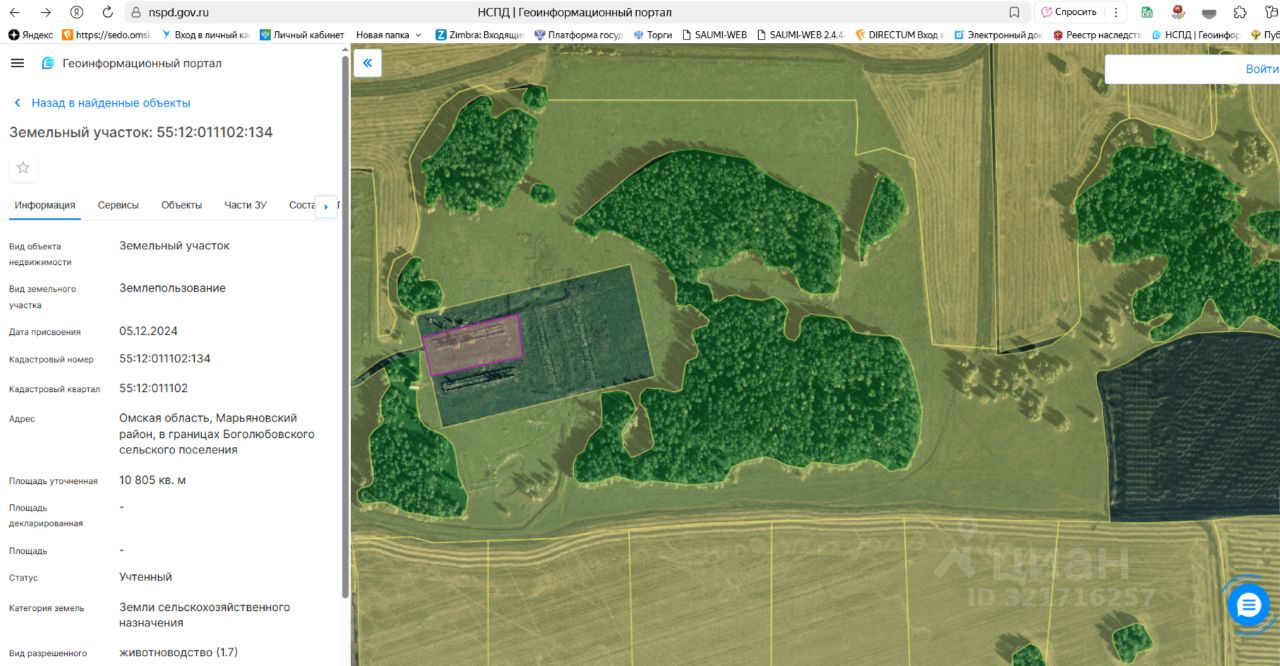
Task: Open the Яндекс bookmark
Action: [31, 34]
